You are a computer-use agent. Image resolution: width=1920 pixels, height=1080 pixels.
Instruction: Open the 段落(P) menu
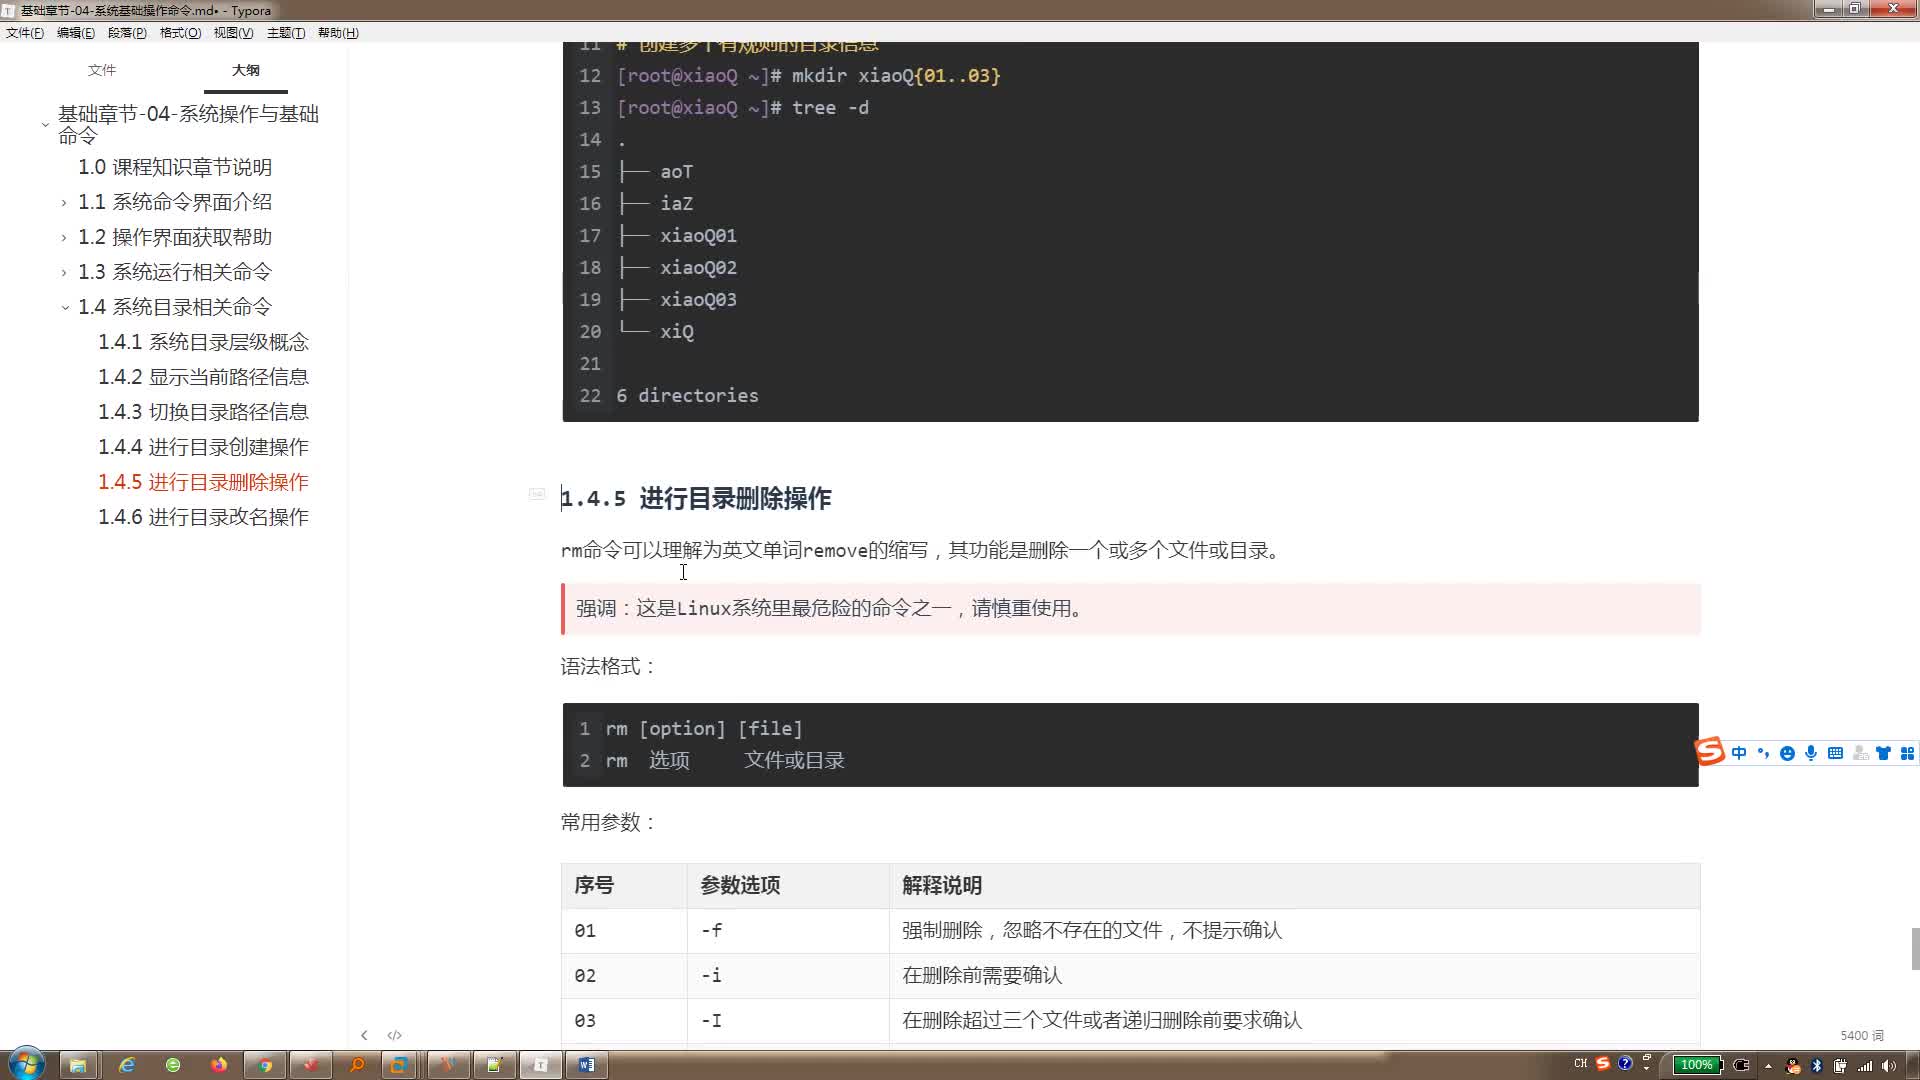click(x=127, y=33)
